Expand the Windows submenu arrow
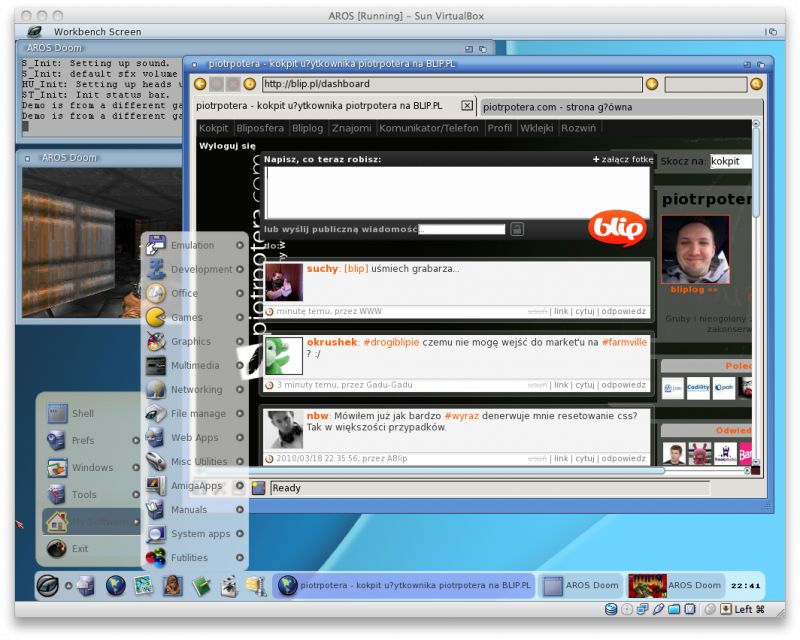The height and width of the screenshot is (640, 800). click(x=136, y=467)
